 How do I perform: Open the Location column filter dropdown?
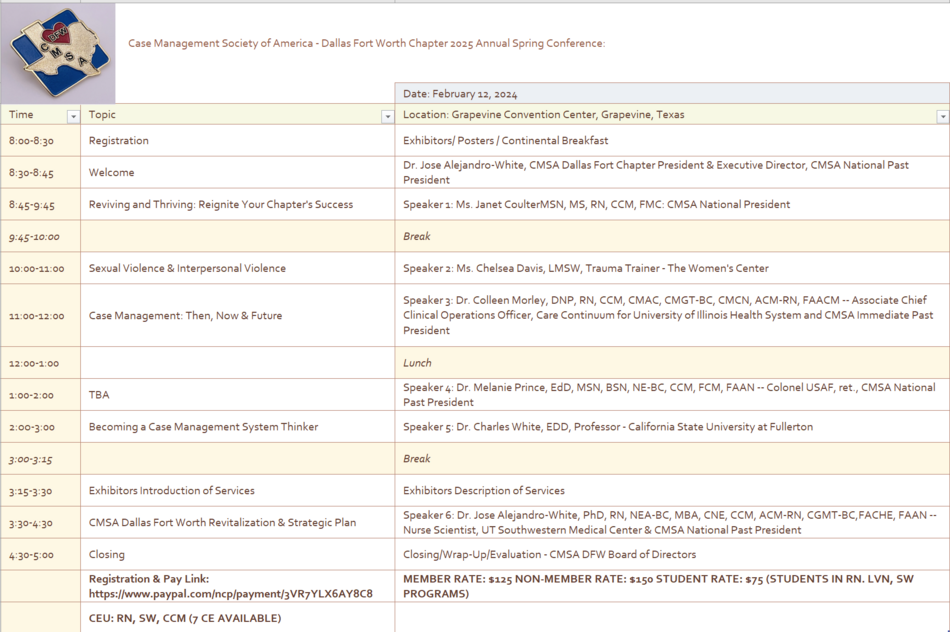click(x=943, y=116)
